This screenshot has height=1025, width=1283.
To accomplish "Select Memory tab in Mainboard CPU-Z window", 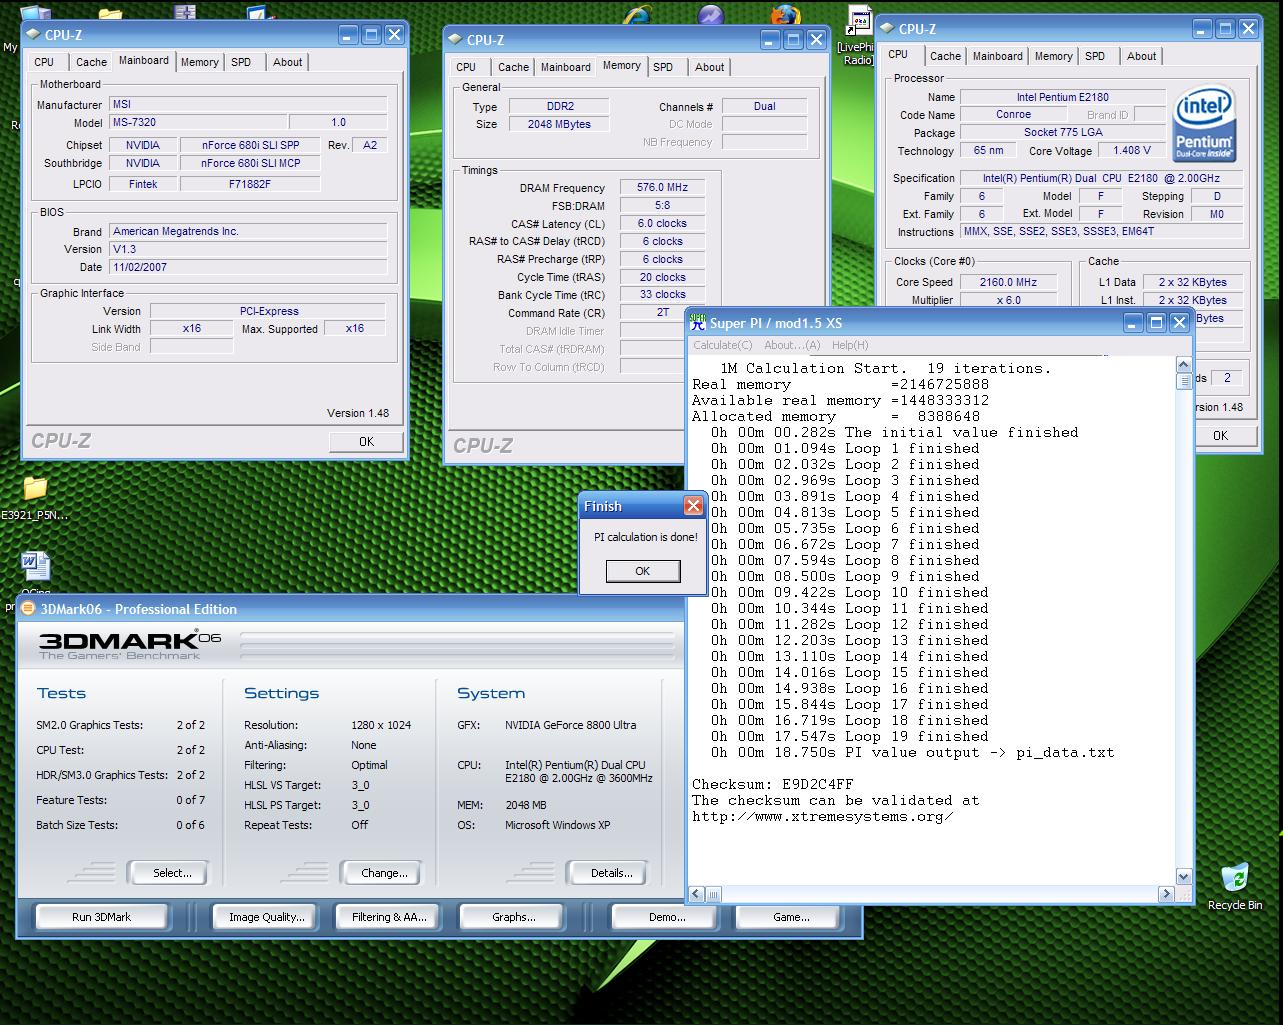I will click(x=199, y=62).
